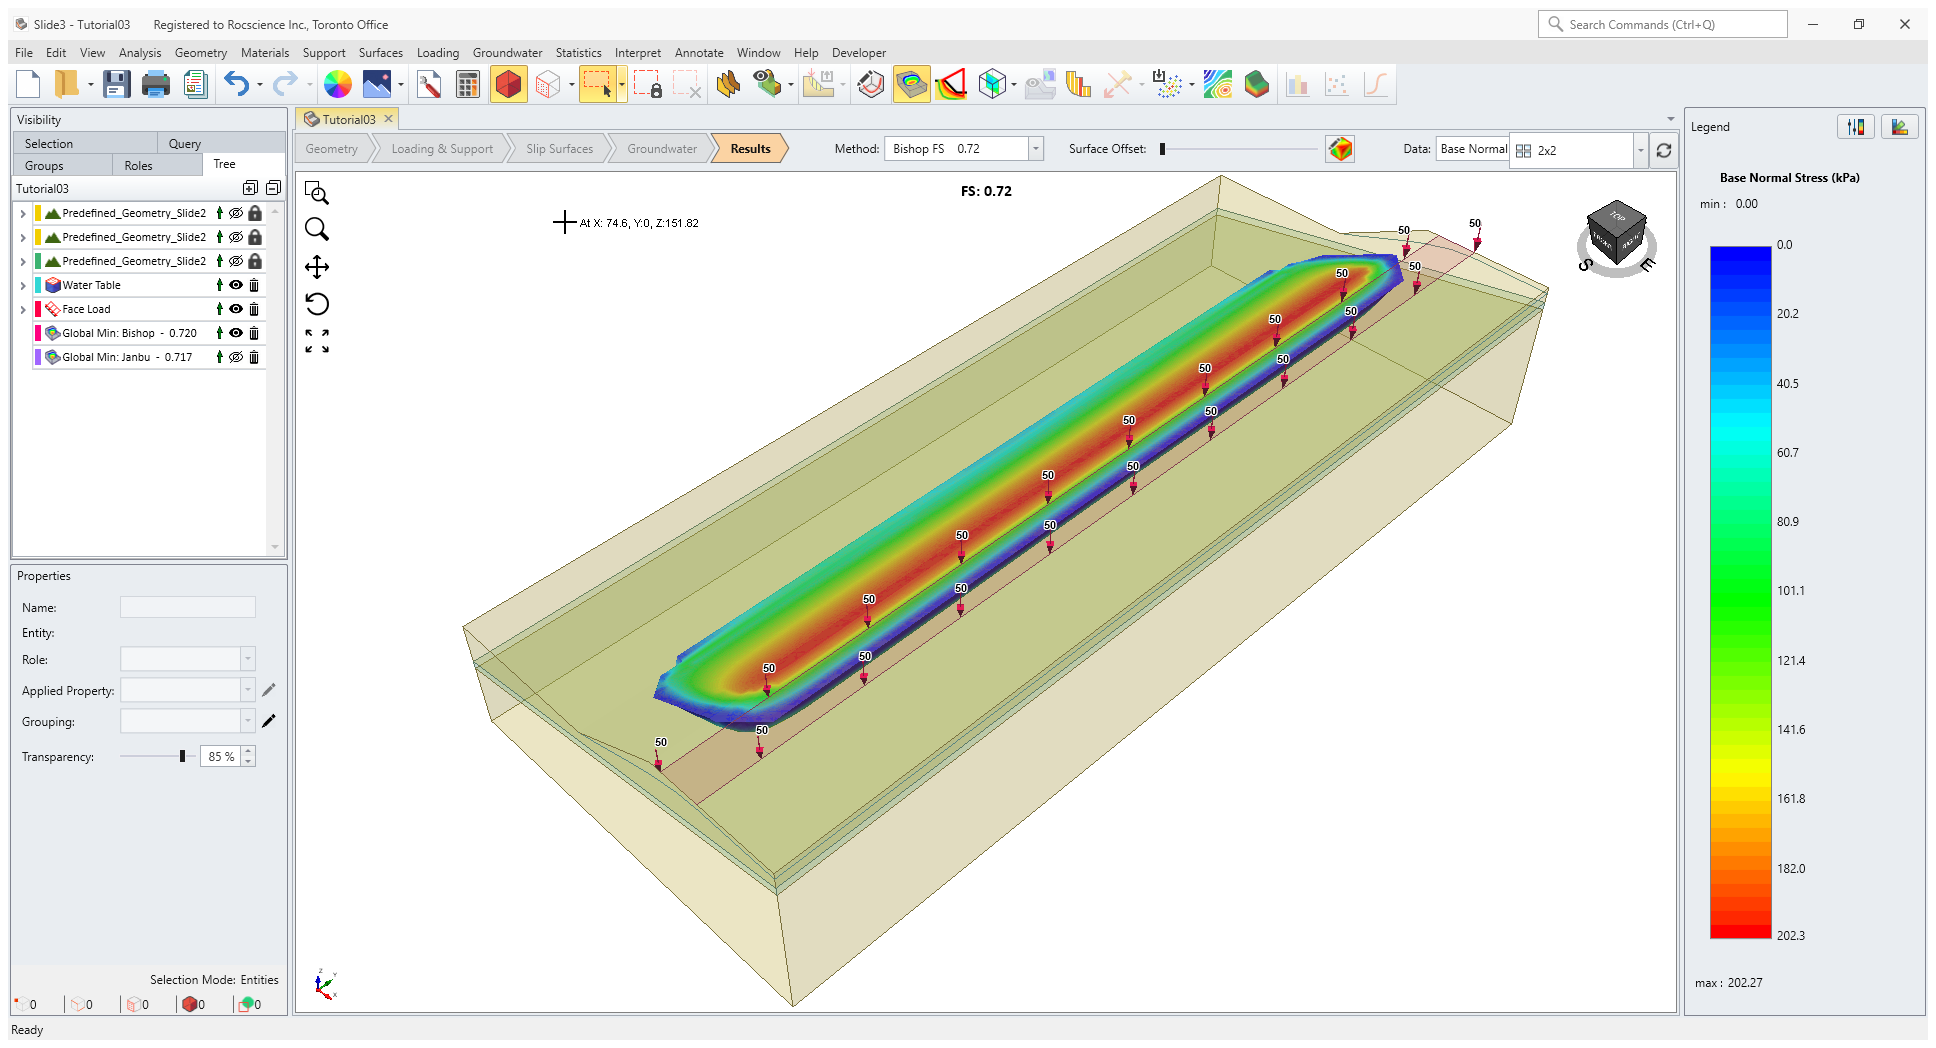The image size is (1936, 1048).
Task: Click the Rotate view tool in viewport
Action: click(317, 304)
